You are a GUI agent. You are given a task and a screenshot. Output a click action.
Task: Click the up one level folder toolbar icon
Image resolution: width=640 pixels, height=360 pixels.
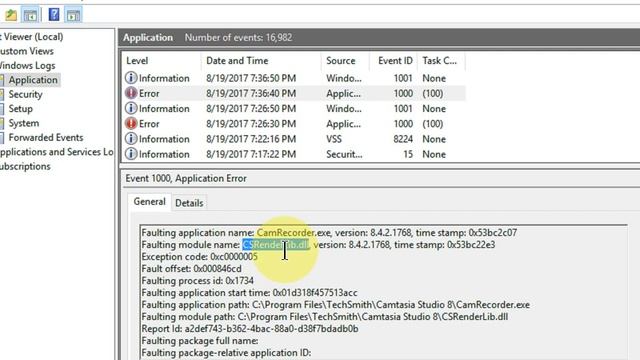[11, 15]
